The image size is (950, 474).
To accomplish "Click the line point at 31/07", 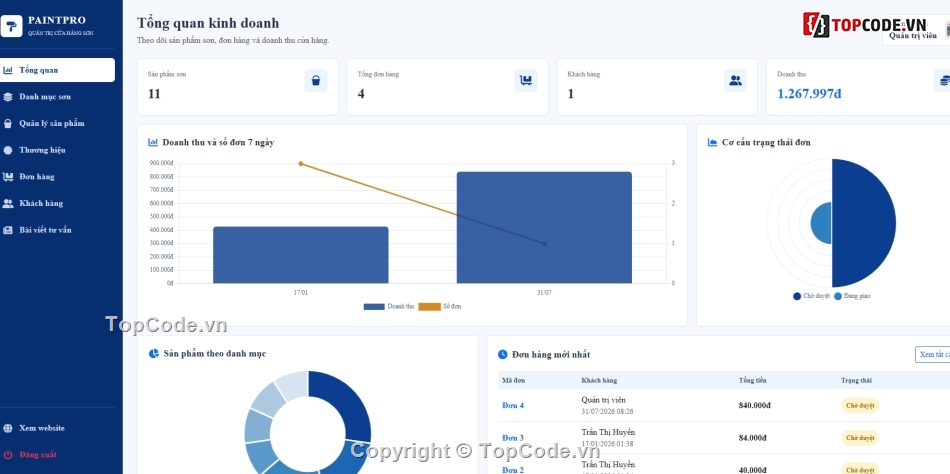I will pyautogui.click(x=544, y=244).
